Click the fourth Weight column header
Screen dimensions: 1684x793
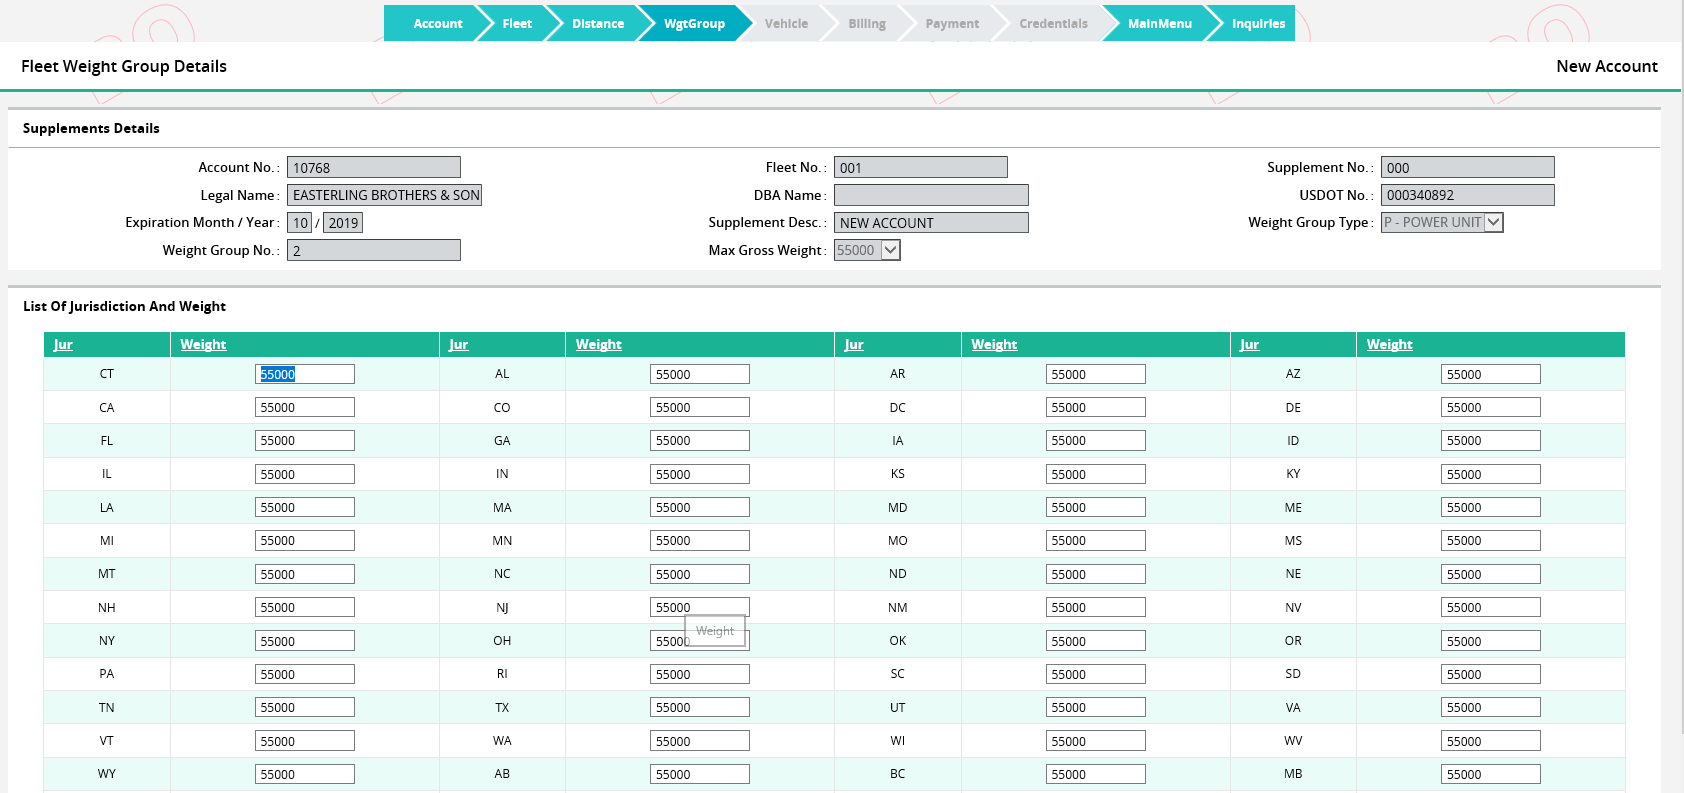[1390, 344]
